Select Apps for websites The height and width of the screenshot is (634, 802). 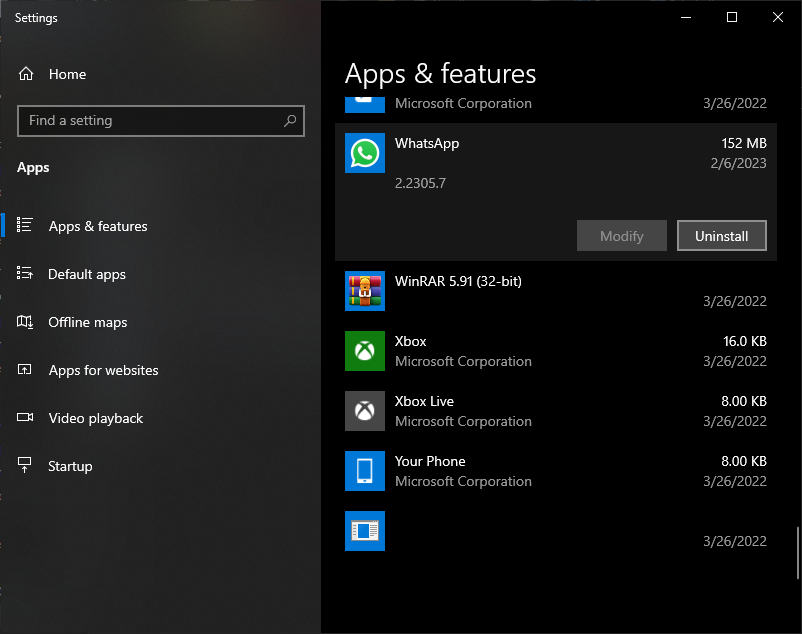[103, 370]
